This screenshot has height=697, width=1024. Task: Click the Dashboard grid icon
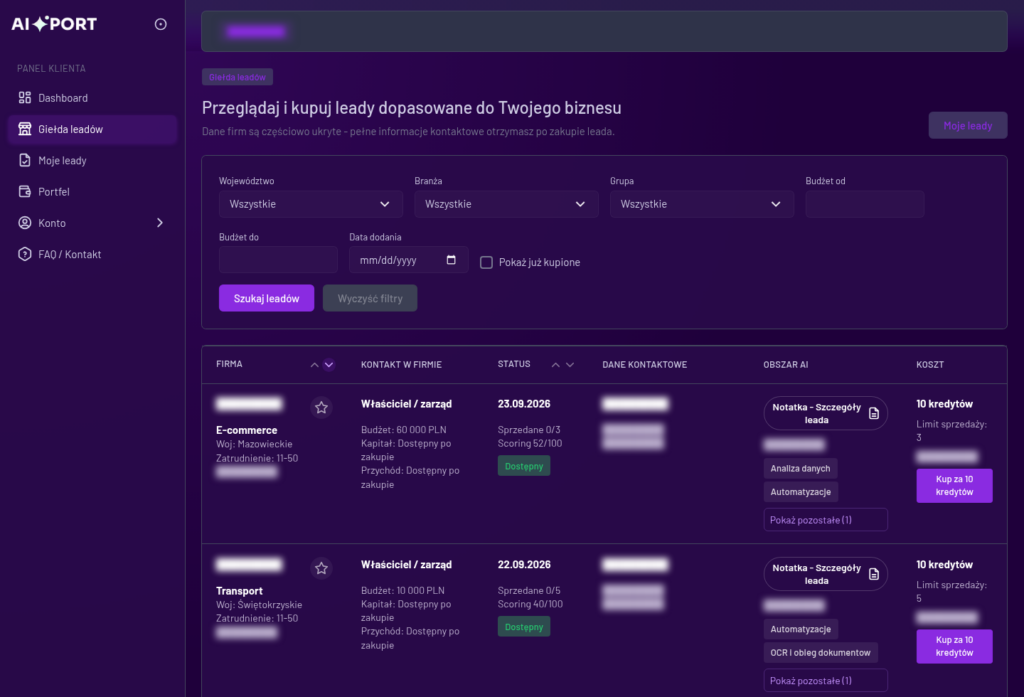[x=25, y=97]
